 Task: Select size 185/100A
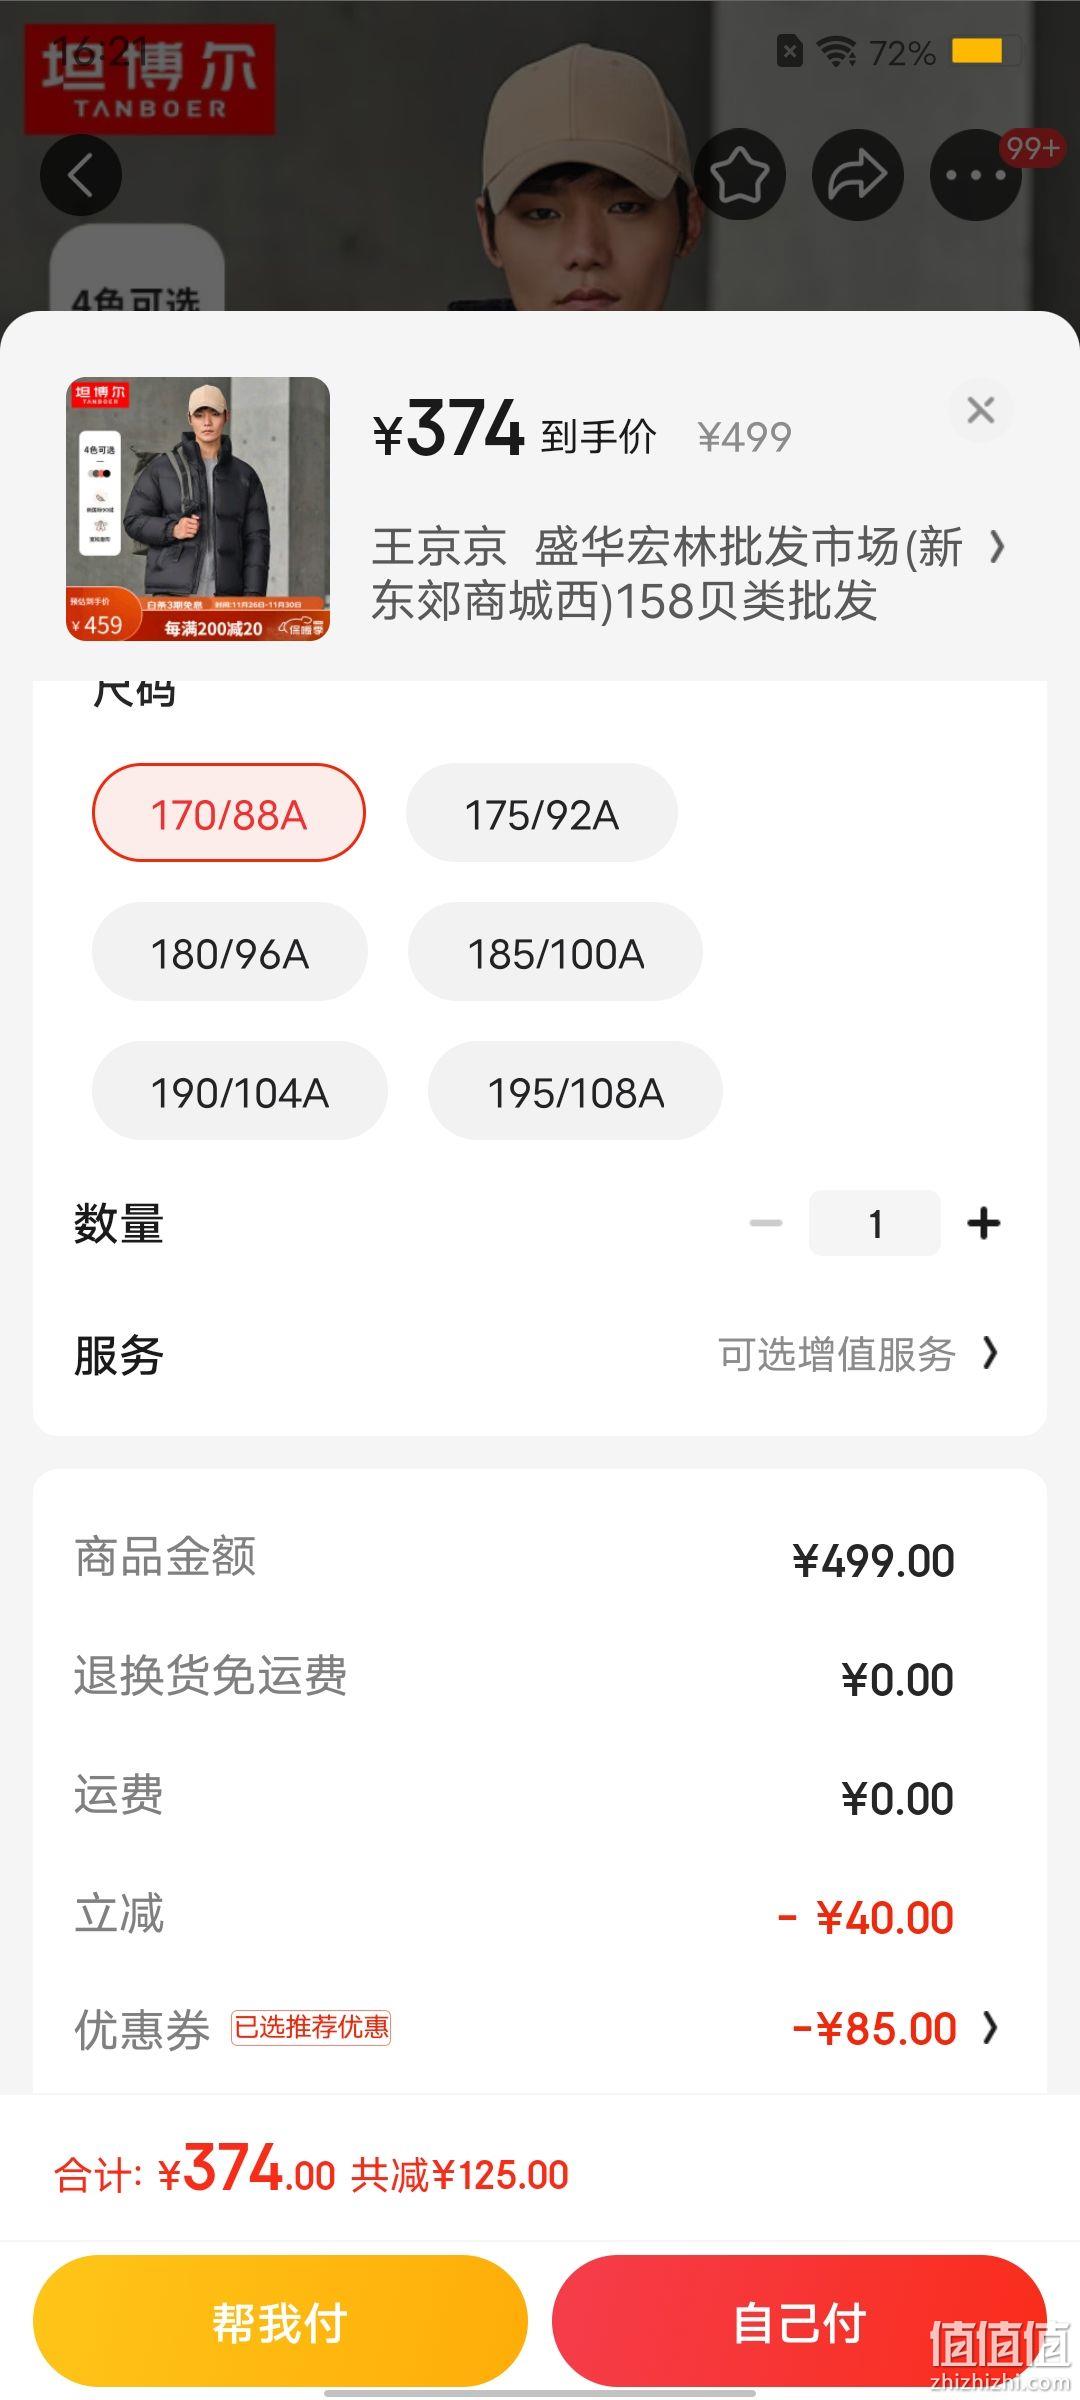pos(556,952)
